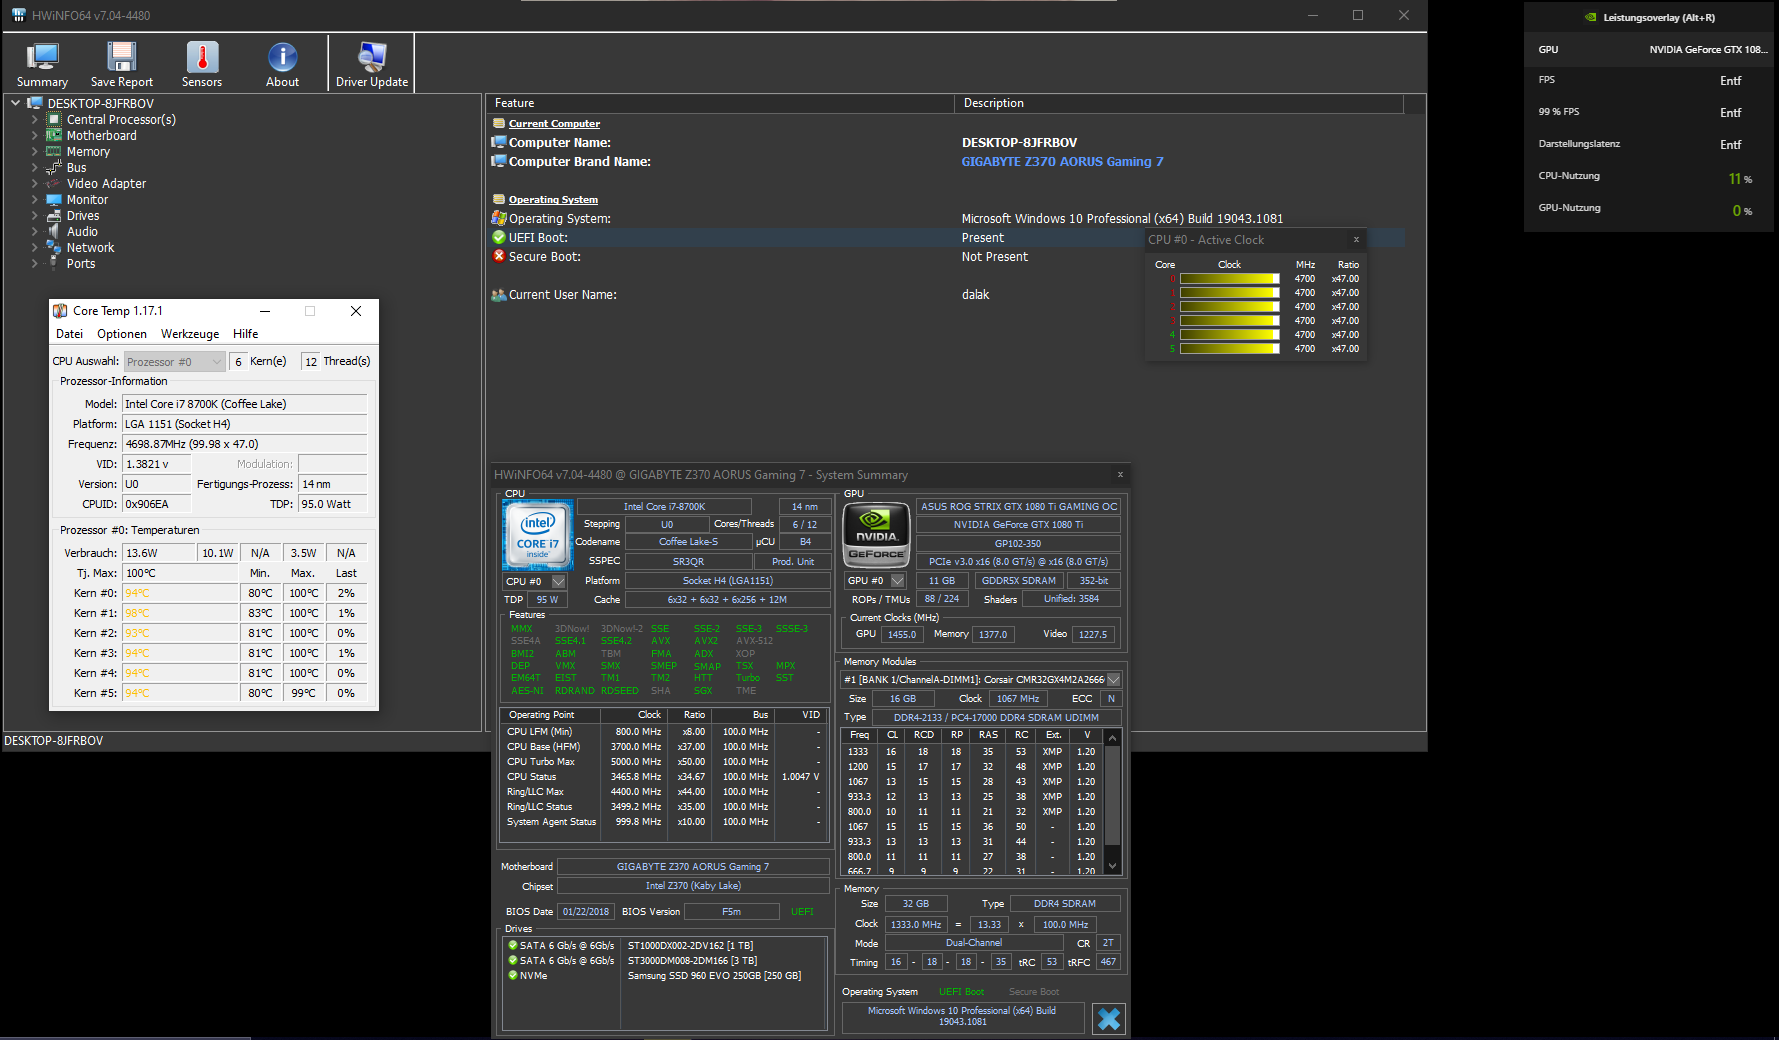The height and width of the screenshot is (1040, 1779).
Task: Click the Monitor icon in device tree
Action: 54,200
